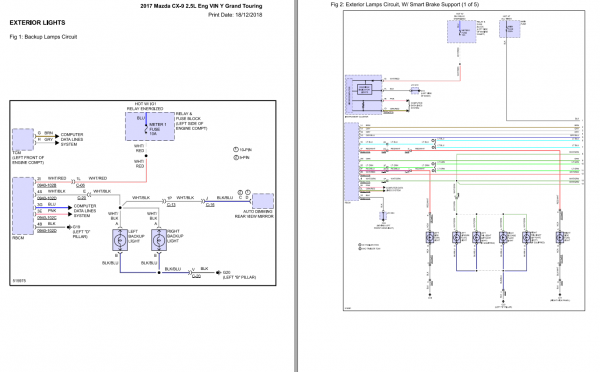
Task: Click 'COMPUTER DATA LINES SYSTEM' beside the TCM
Action: point(72,139)
